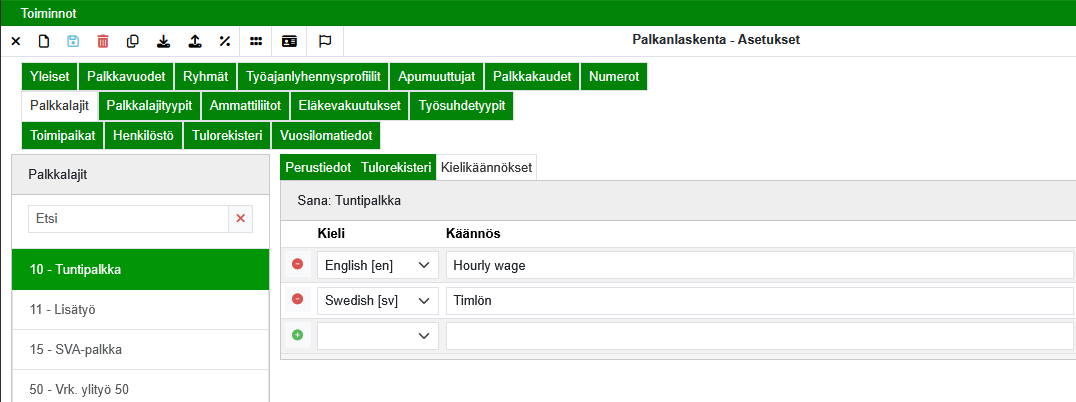
Task: Click the download import icon
Action: (164, 41)
